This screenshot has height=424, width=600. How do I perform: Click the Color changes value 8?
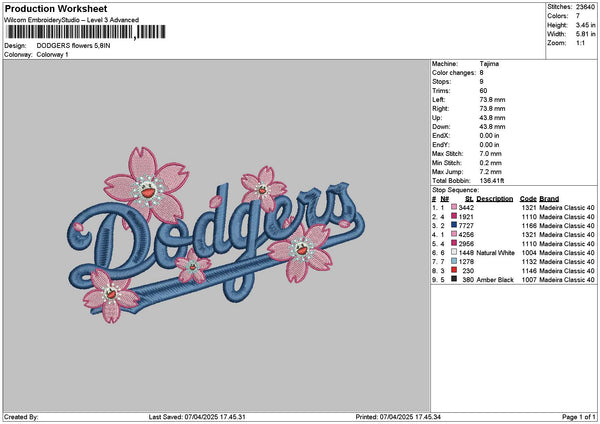coord(481,73)
